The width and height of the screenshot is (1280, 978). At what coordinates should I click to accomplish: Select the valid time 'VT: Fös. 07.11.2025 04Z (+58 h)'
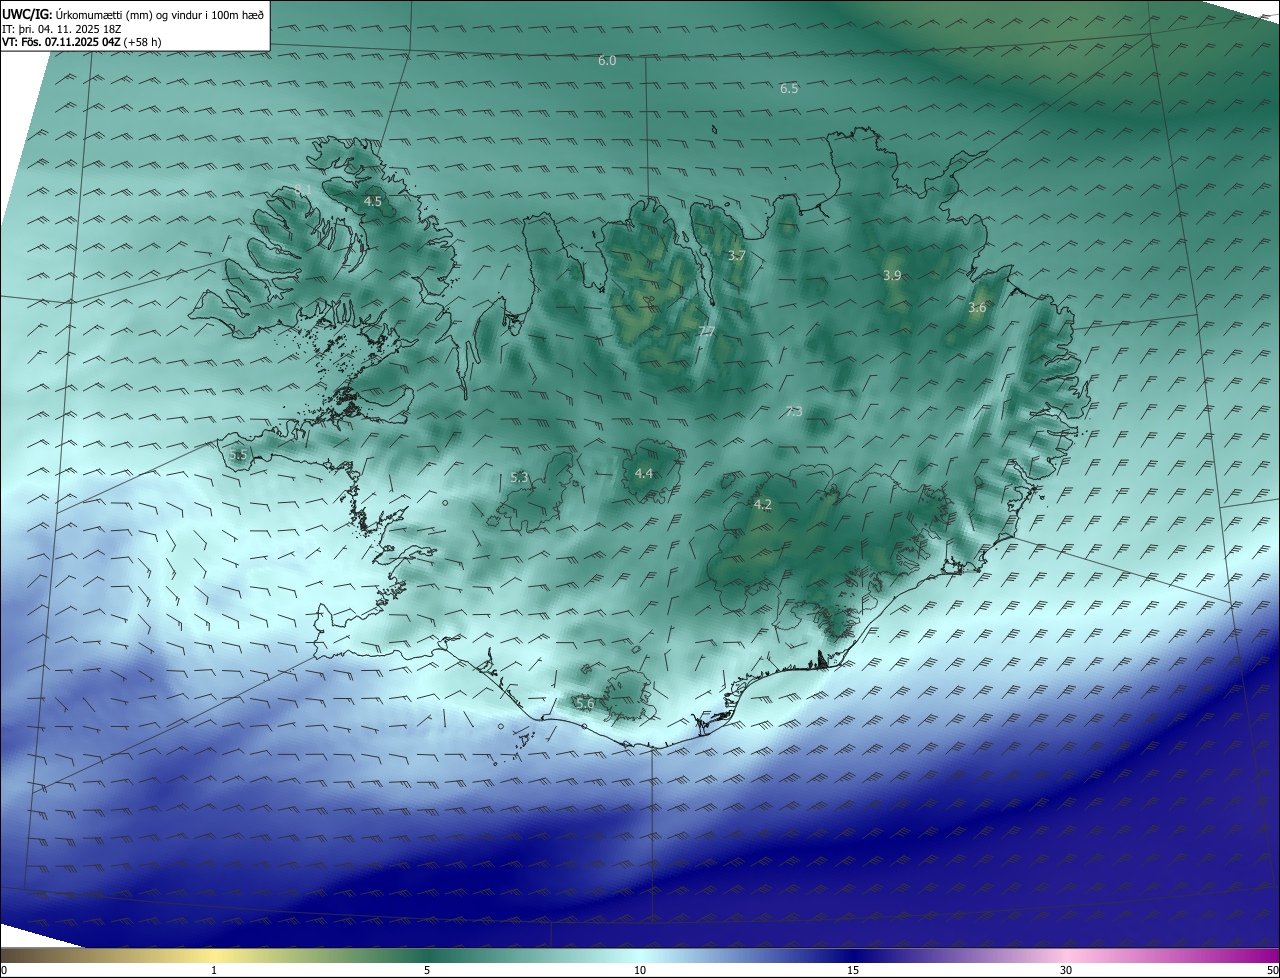point(82,42)
